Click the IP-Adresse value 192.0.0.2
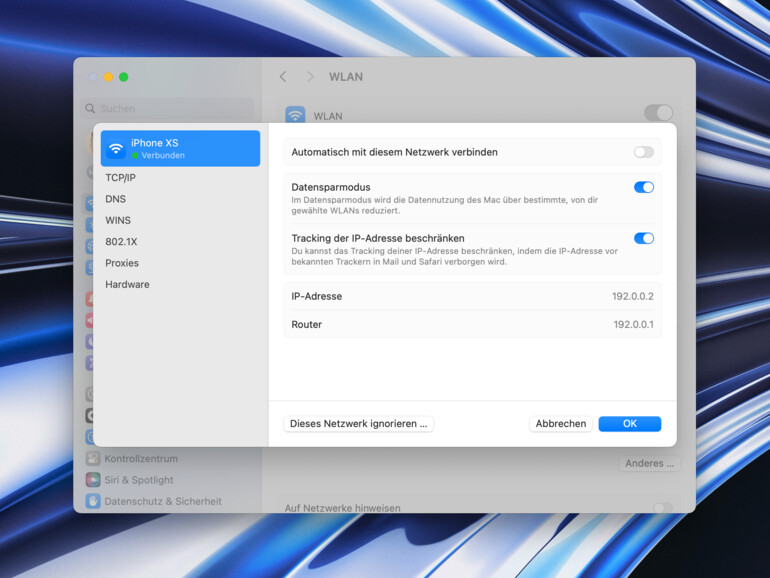This screenshot has width=770, height=578. (632, 296)
